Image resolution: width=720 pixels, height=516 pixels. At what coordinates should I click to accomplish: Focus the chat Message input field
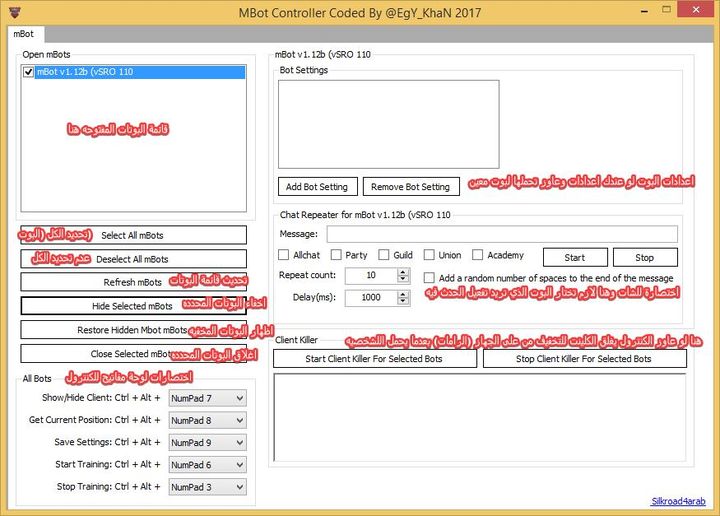pos(502,234)
